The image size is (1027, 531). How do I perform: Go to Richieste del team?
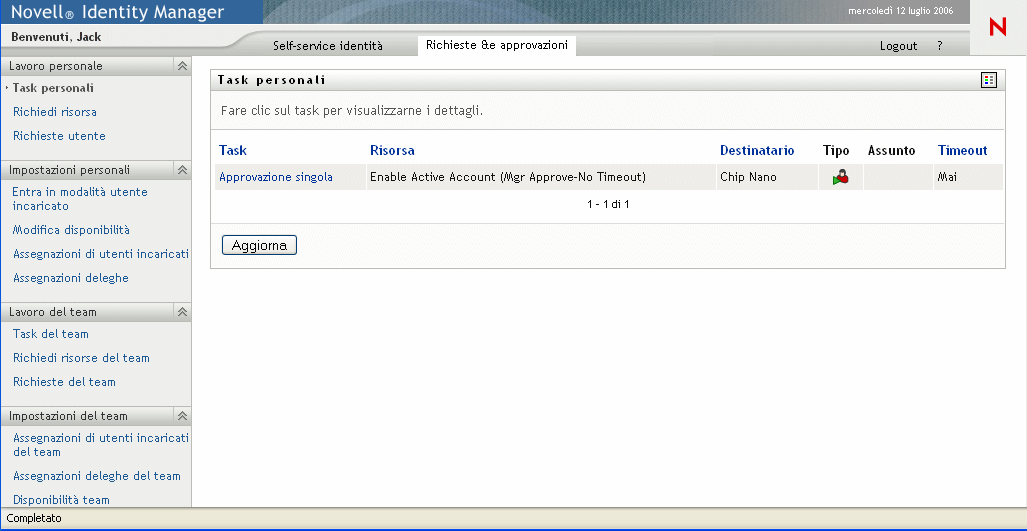[x=64, y=382]
